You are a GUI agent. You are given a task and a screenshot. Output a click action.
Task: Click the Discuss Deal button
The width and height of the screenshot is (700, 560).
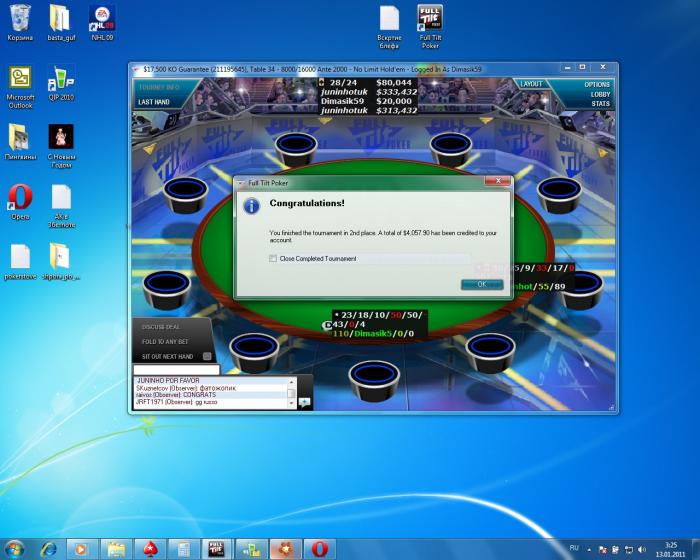pyautogui.click(x=160, y=326)
